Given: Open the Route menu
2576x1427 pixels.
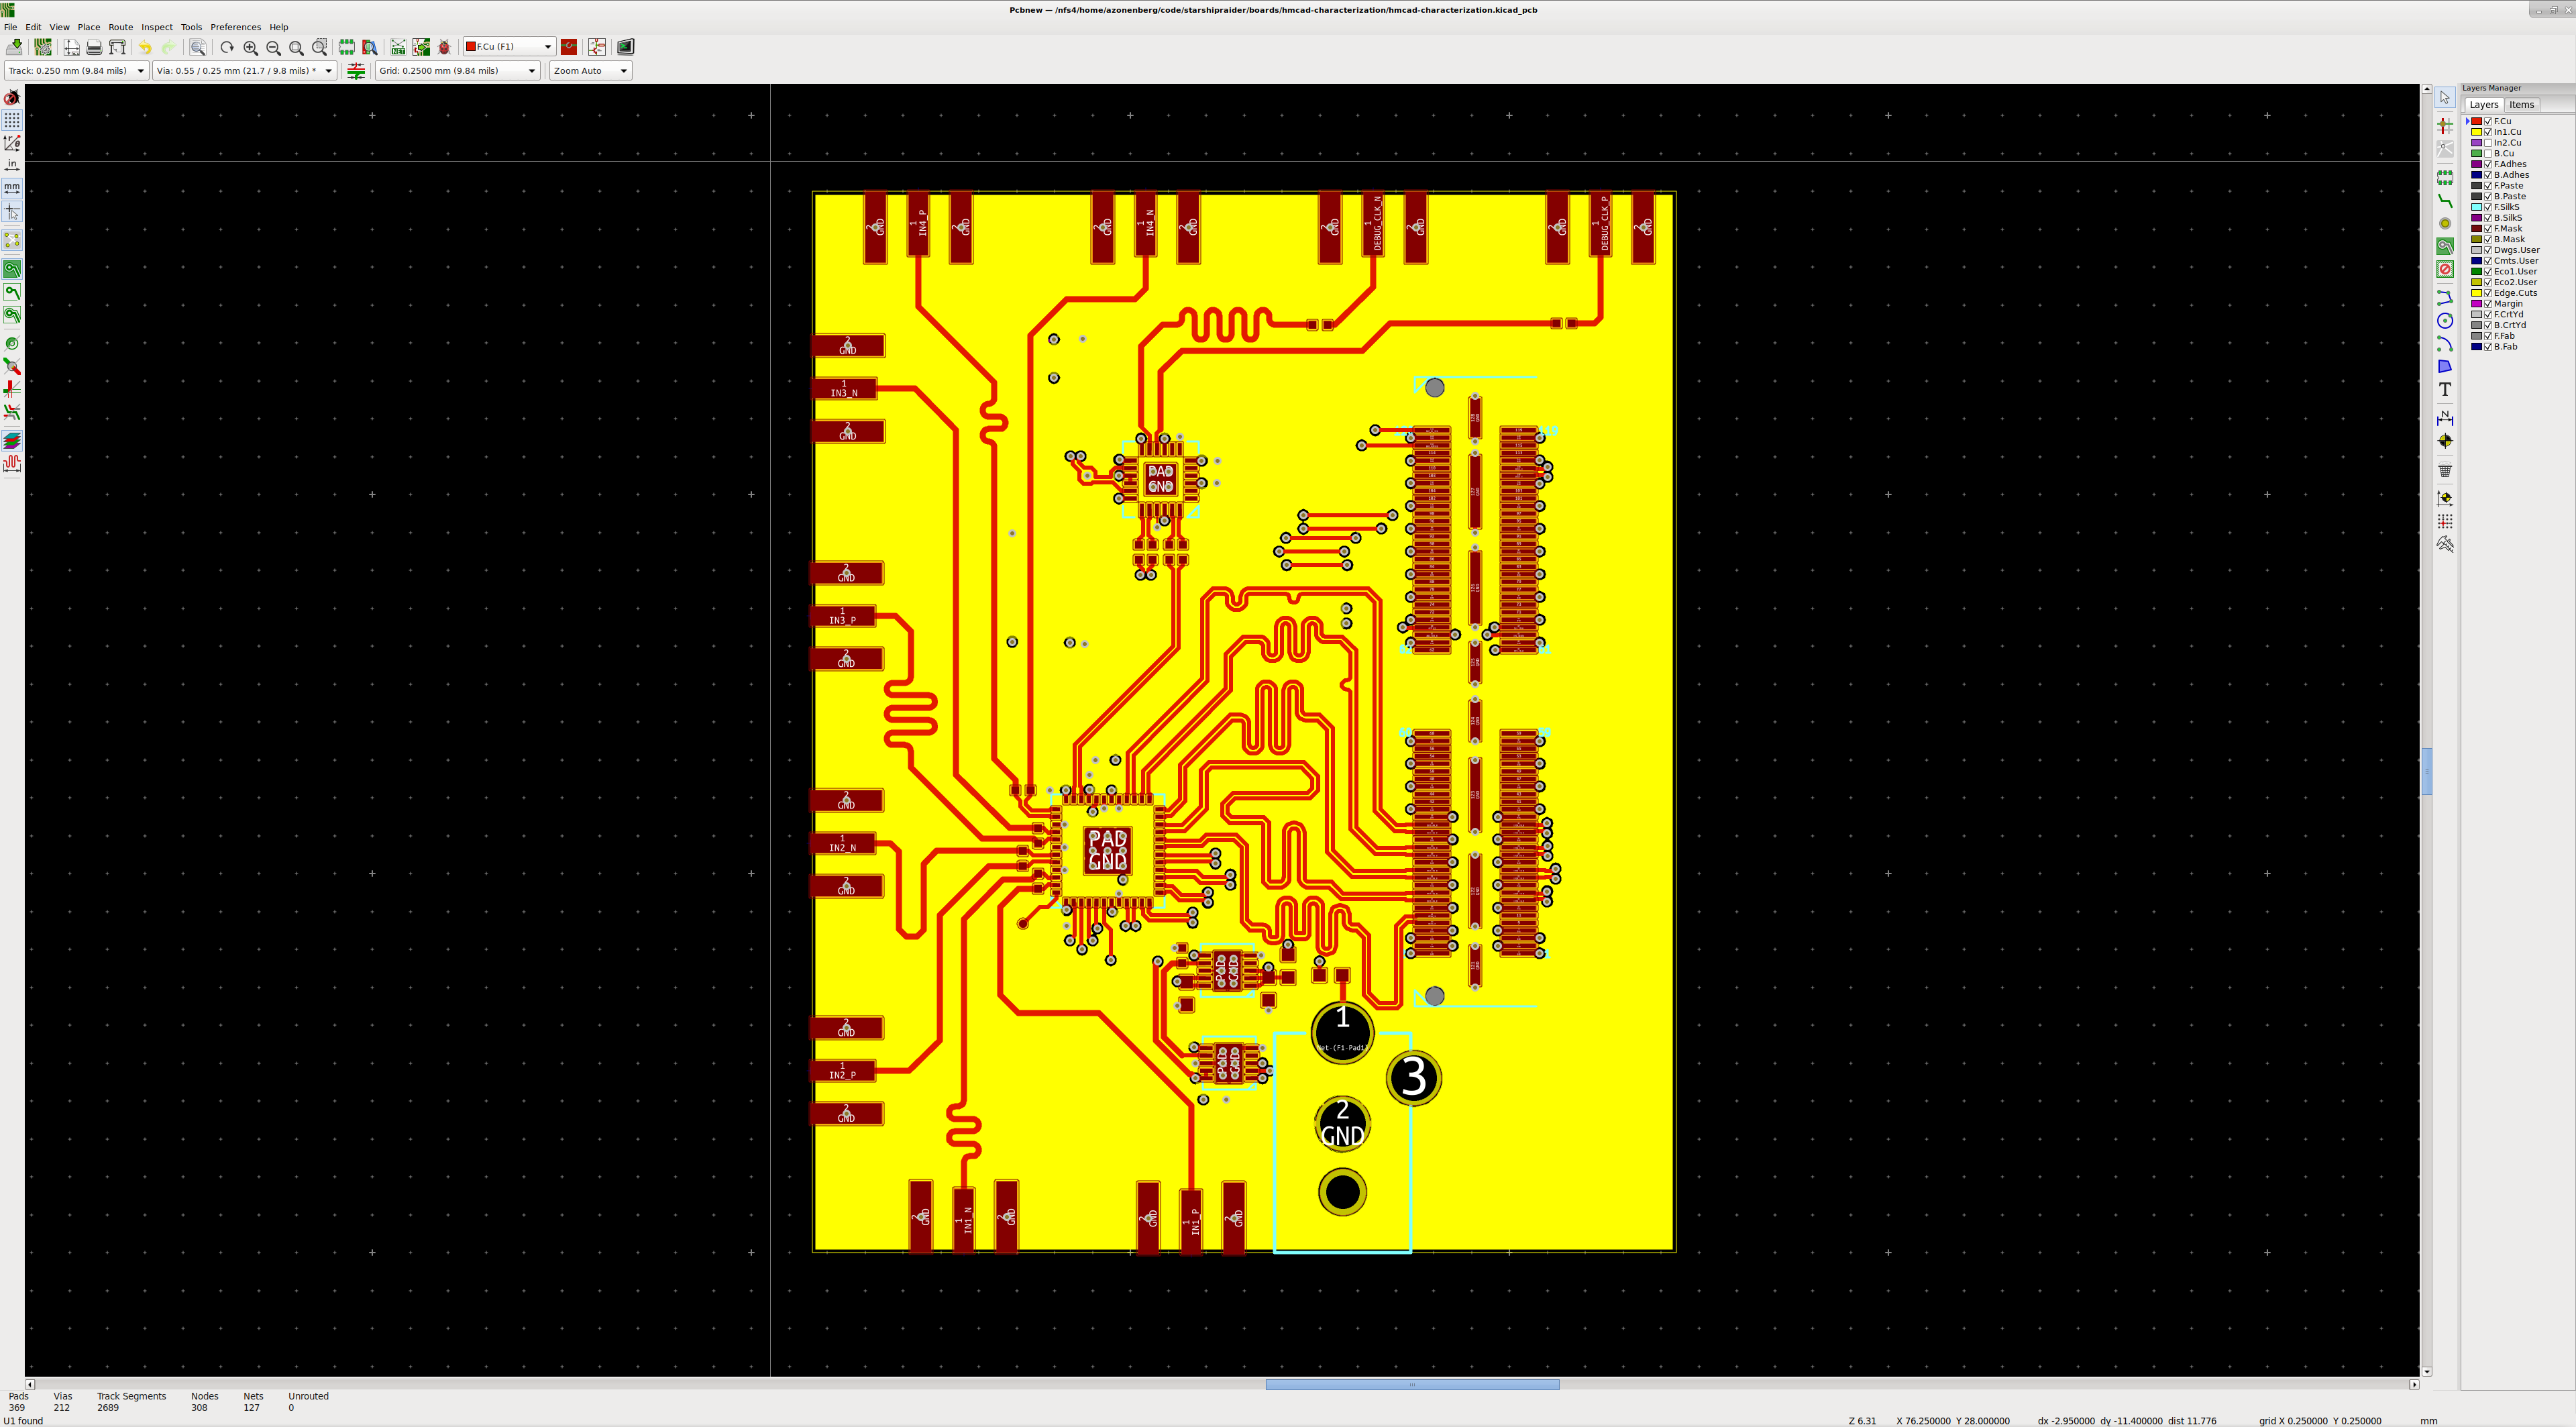Looking at the screenshot, I should tap(120, 27).
